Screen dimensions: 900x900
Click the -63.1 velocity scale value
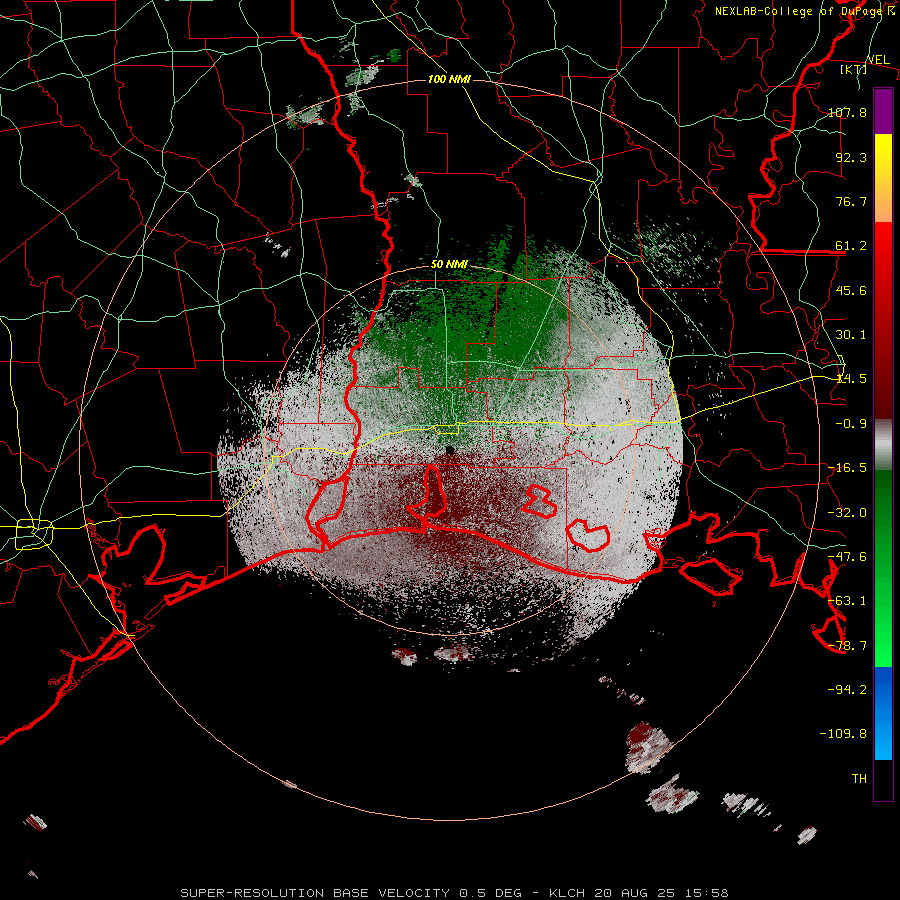(847, 601)
